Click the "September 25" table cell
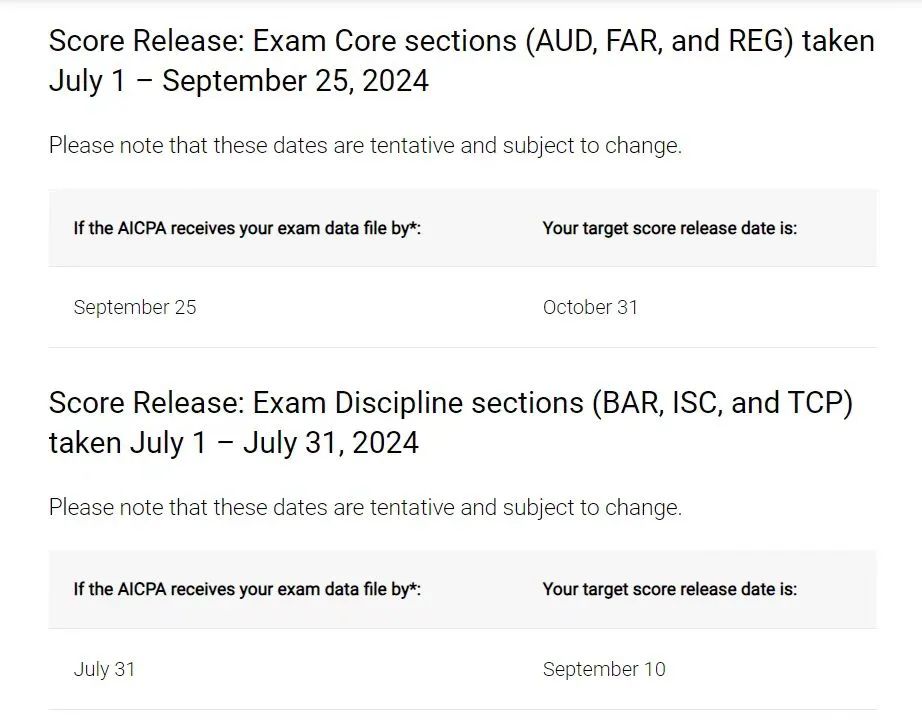This screenshot has width=922, height=726. 135,308
